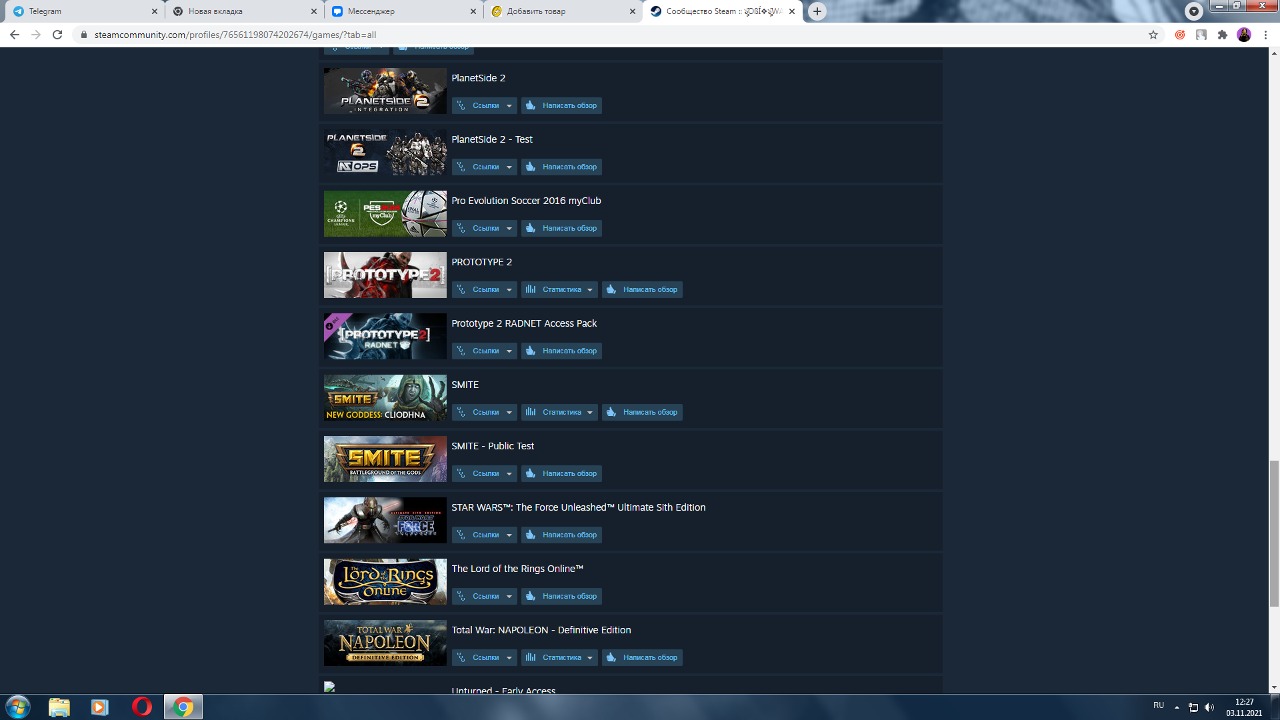Expand Статистика dropdown for SMITE

click(x=559, y=412)
